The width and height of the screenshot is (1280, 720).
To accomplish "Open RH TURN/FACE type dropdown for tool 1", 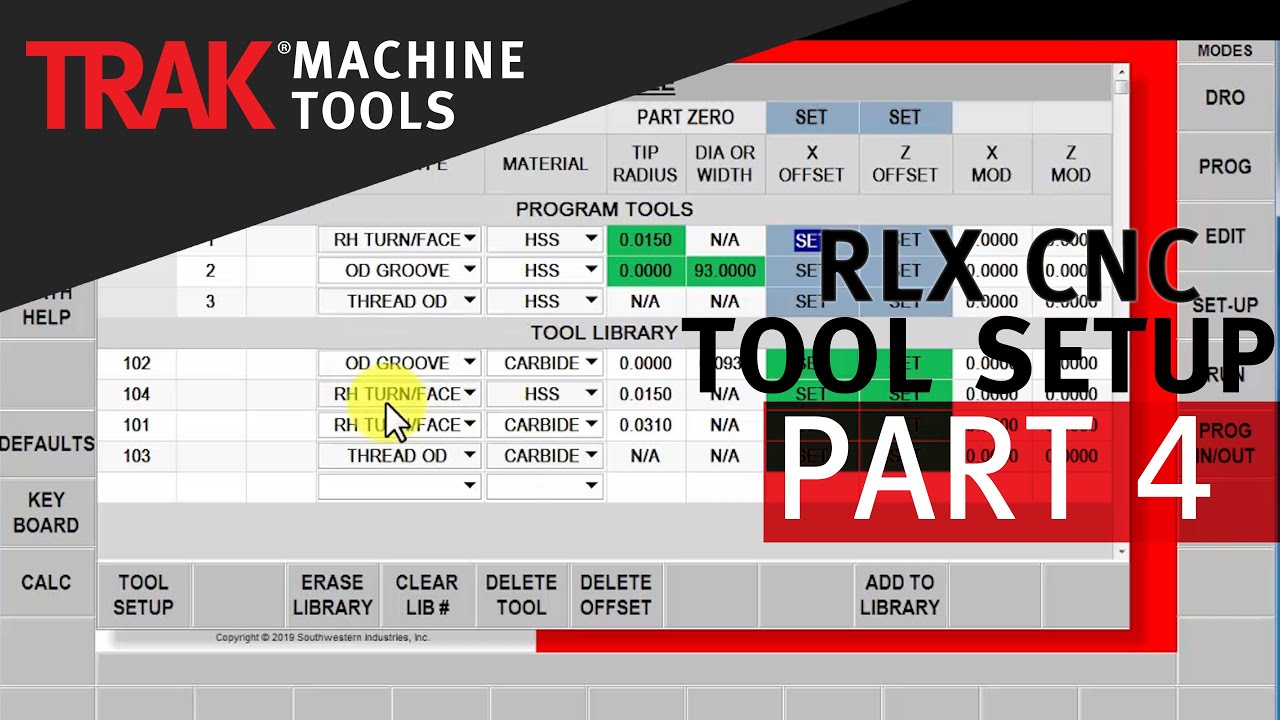I will pos(399,239).
